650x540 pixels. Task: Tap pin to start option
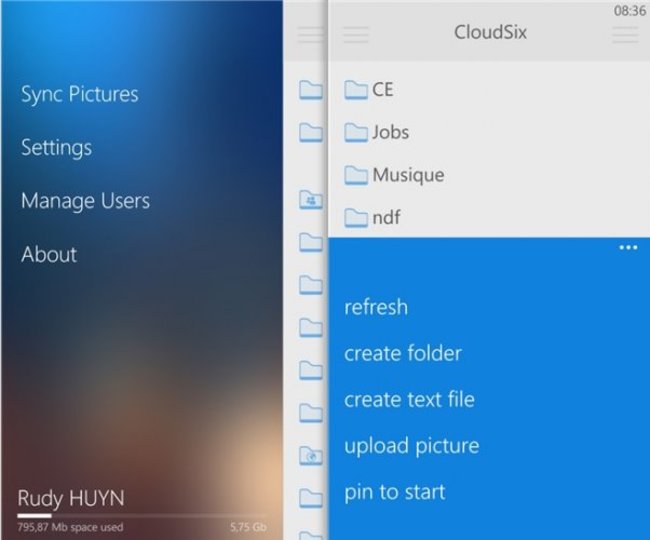click(395, 491)
